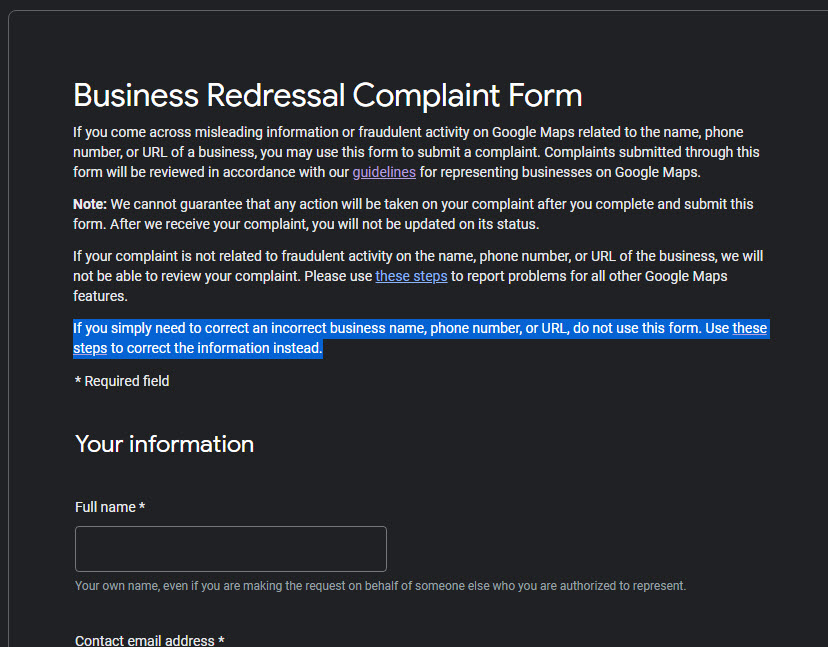Click the bold 'Note:' text
The image size is (828, 647).
[90, 204]
